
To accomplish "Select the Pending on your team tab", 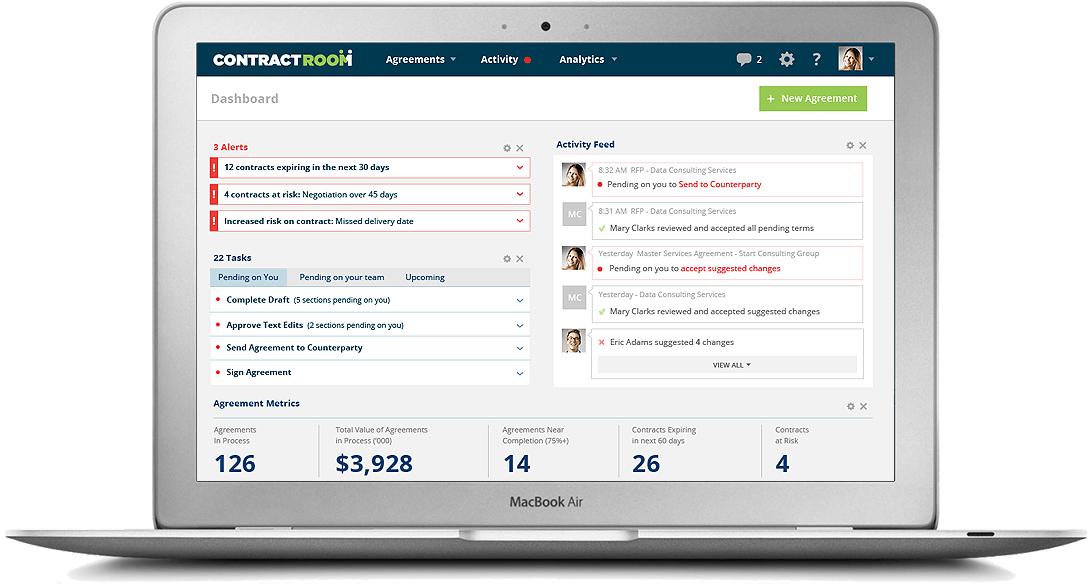I will point(342,277).
